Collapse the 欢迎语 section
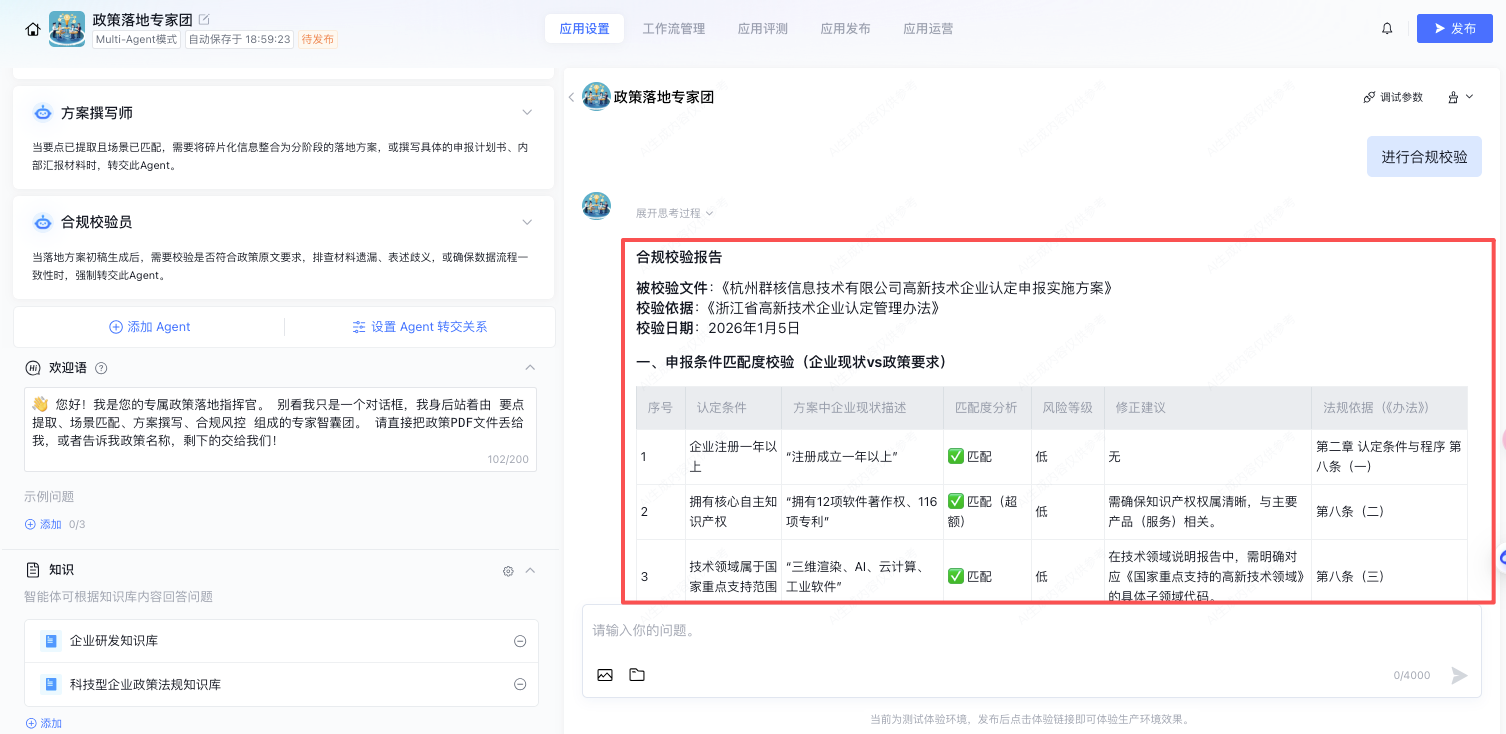This screenshot has width=1506, height=734. tap(530, 368)
